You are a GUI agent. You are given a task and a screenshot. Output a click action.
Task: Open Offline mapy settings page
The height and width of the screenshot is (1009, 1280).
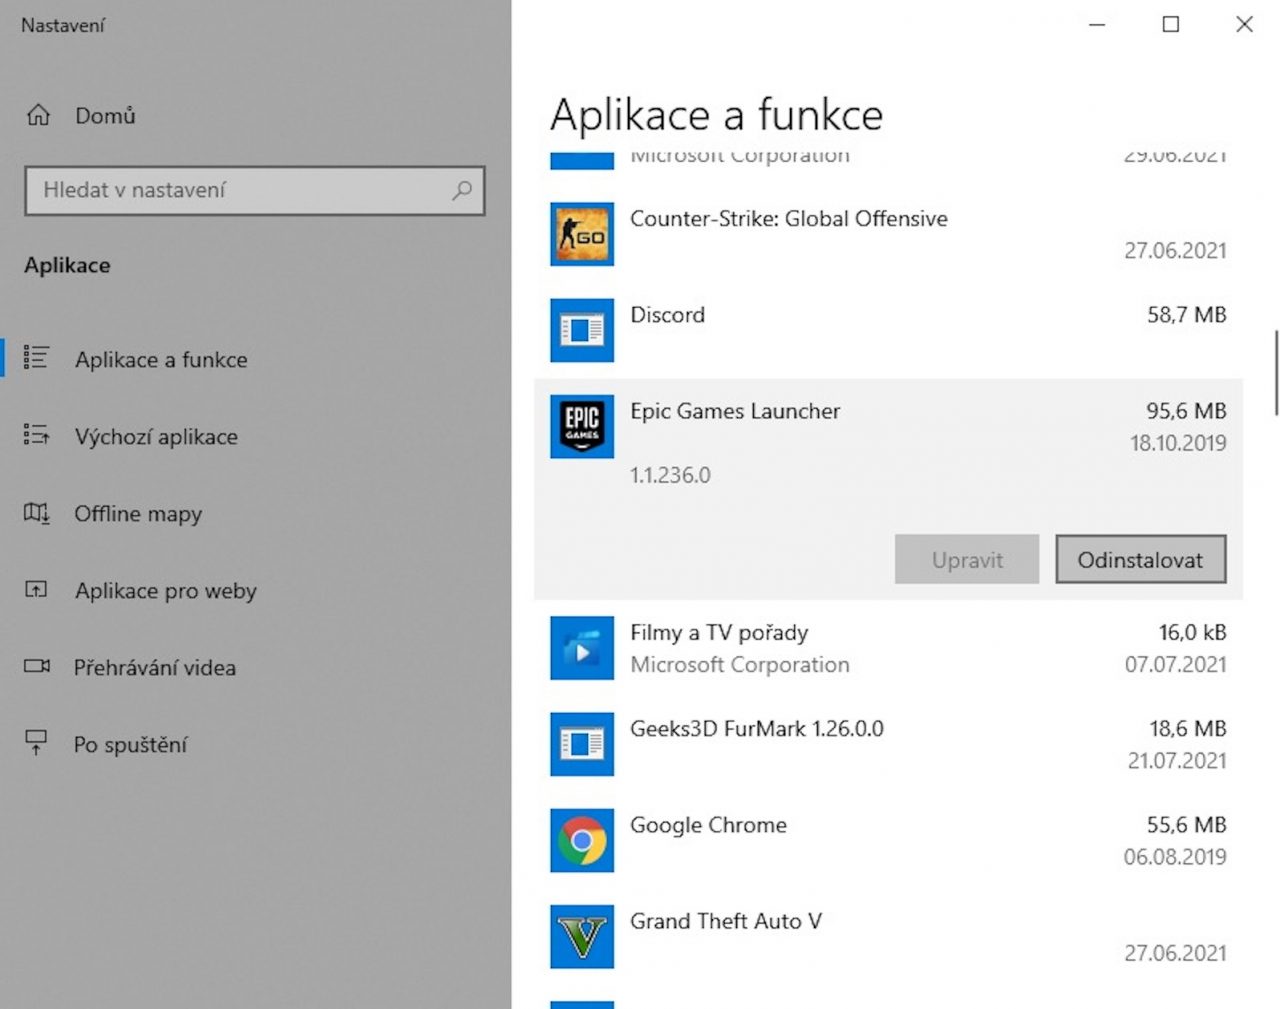(138, 514)
